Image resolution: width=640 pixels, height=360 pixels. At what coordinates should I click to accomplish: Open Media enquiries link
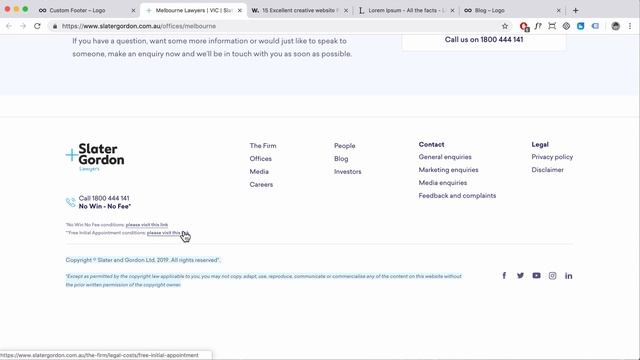442,183
